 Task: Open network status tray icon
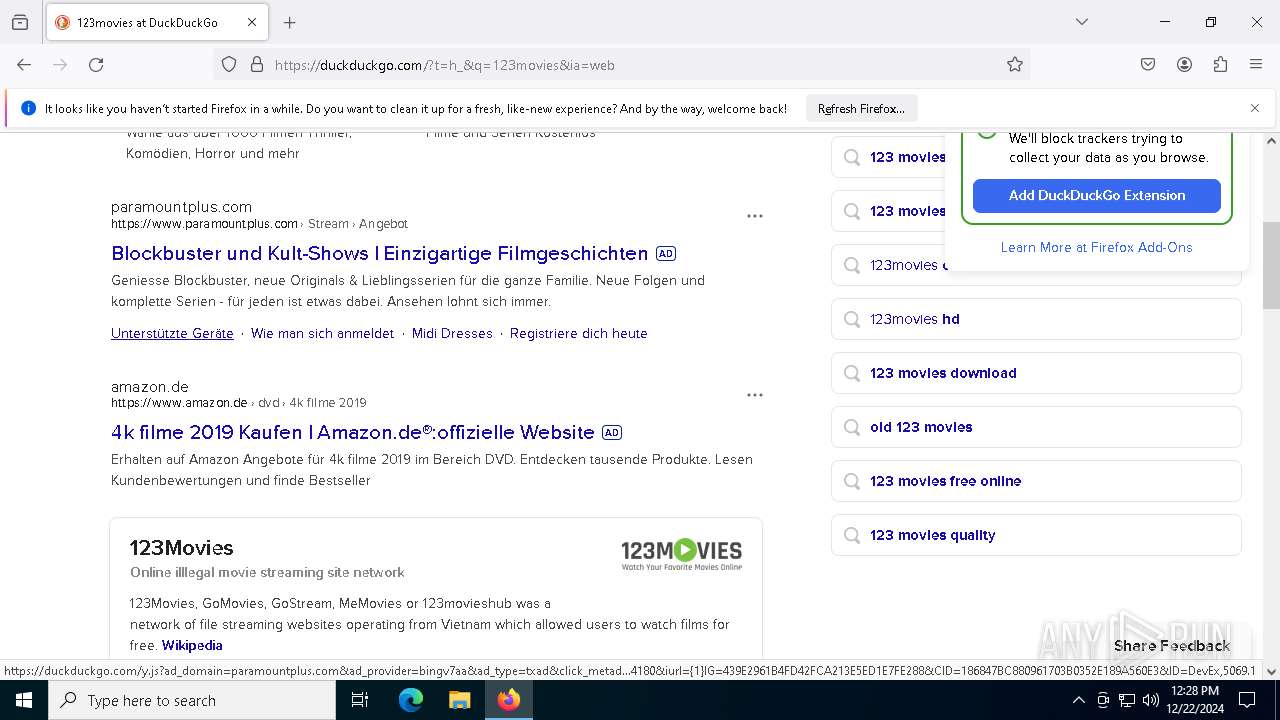point(1127,701)
